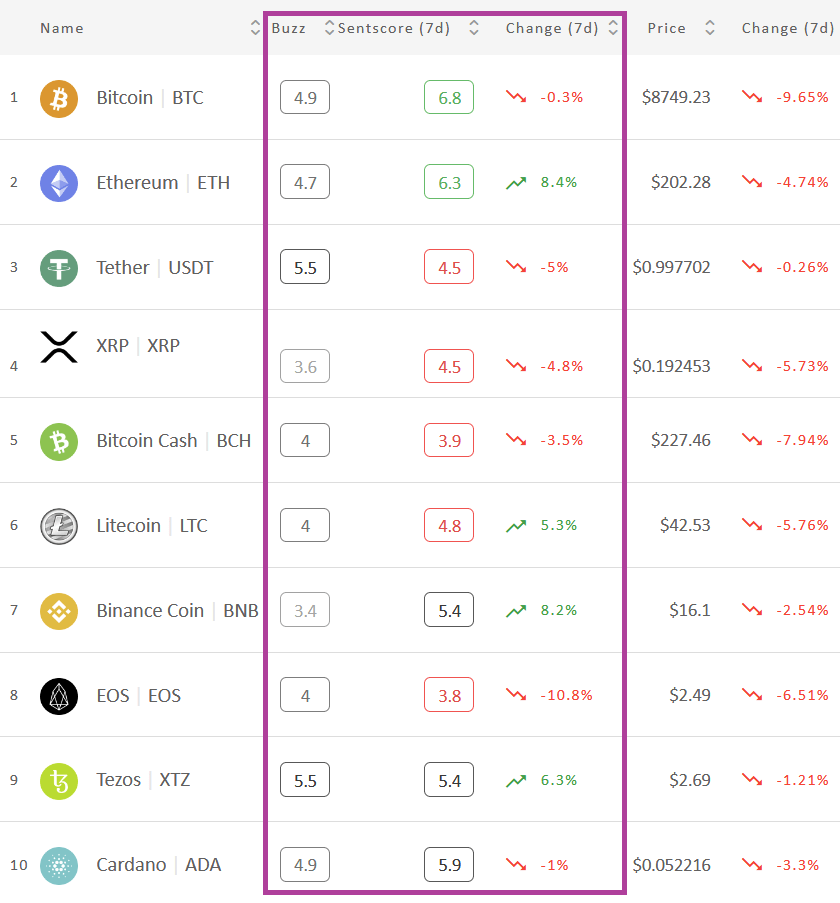
Task: Sort by Buzz column sort arrows
Action: coord(329,28)
